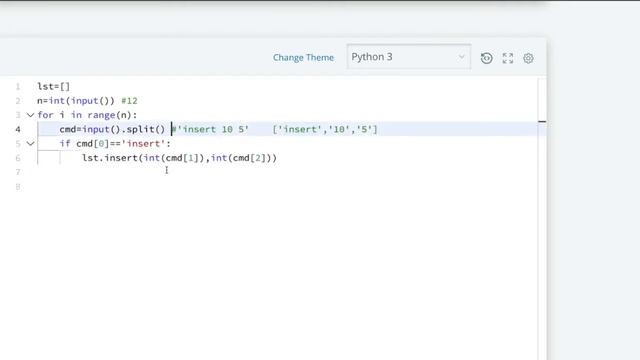Toggle fullscreen editor mode icon
This screenshot has height=360, width=640.
tap(508, 58)
